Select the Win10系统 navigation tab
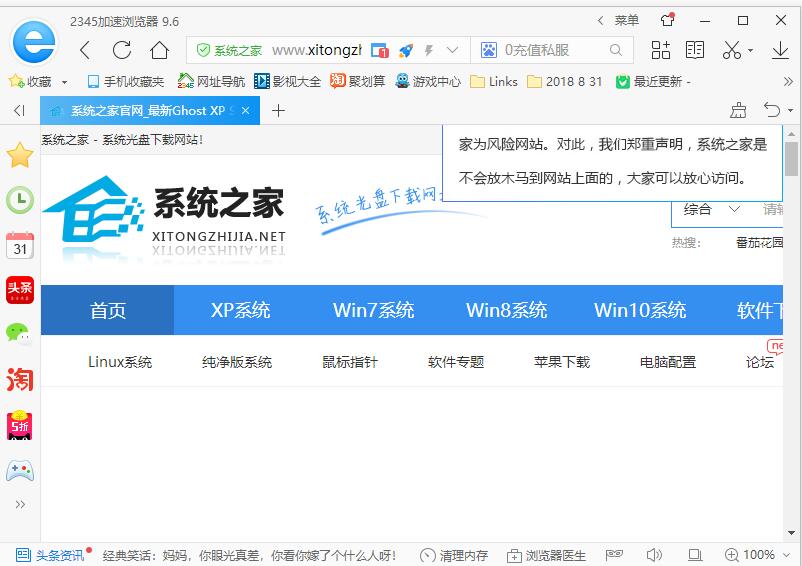The image size is (802, 566). pyautogui.click(x=640, y=310)
